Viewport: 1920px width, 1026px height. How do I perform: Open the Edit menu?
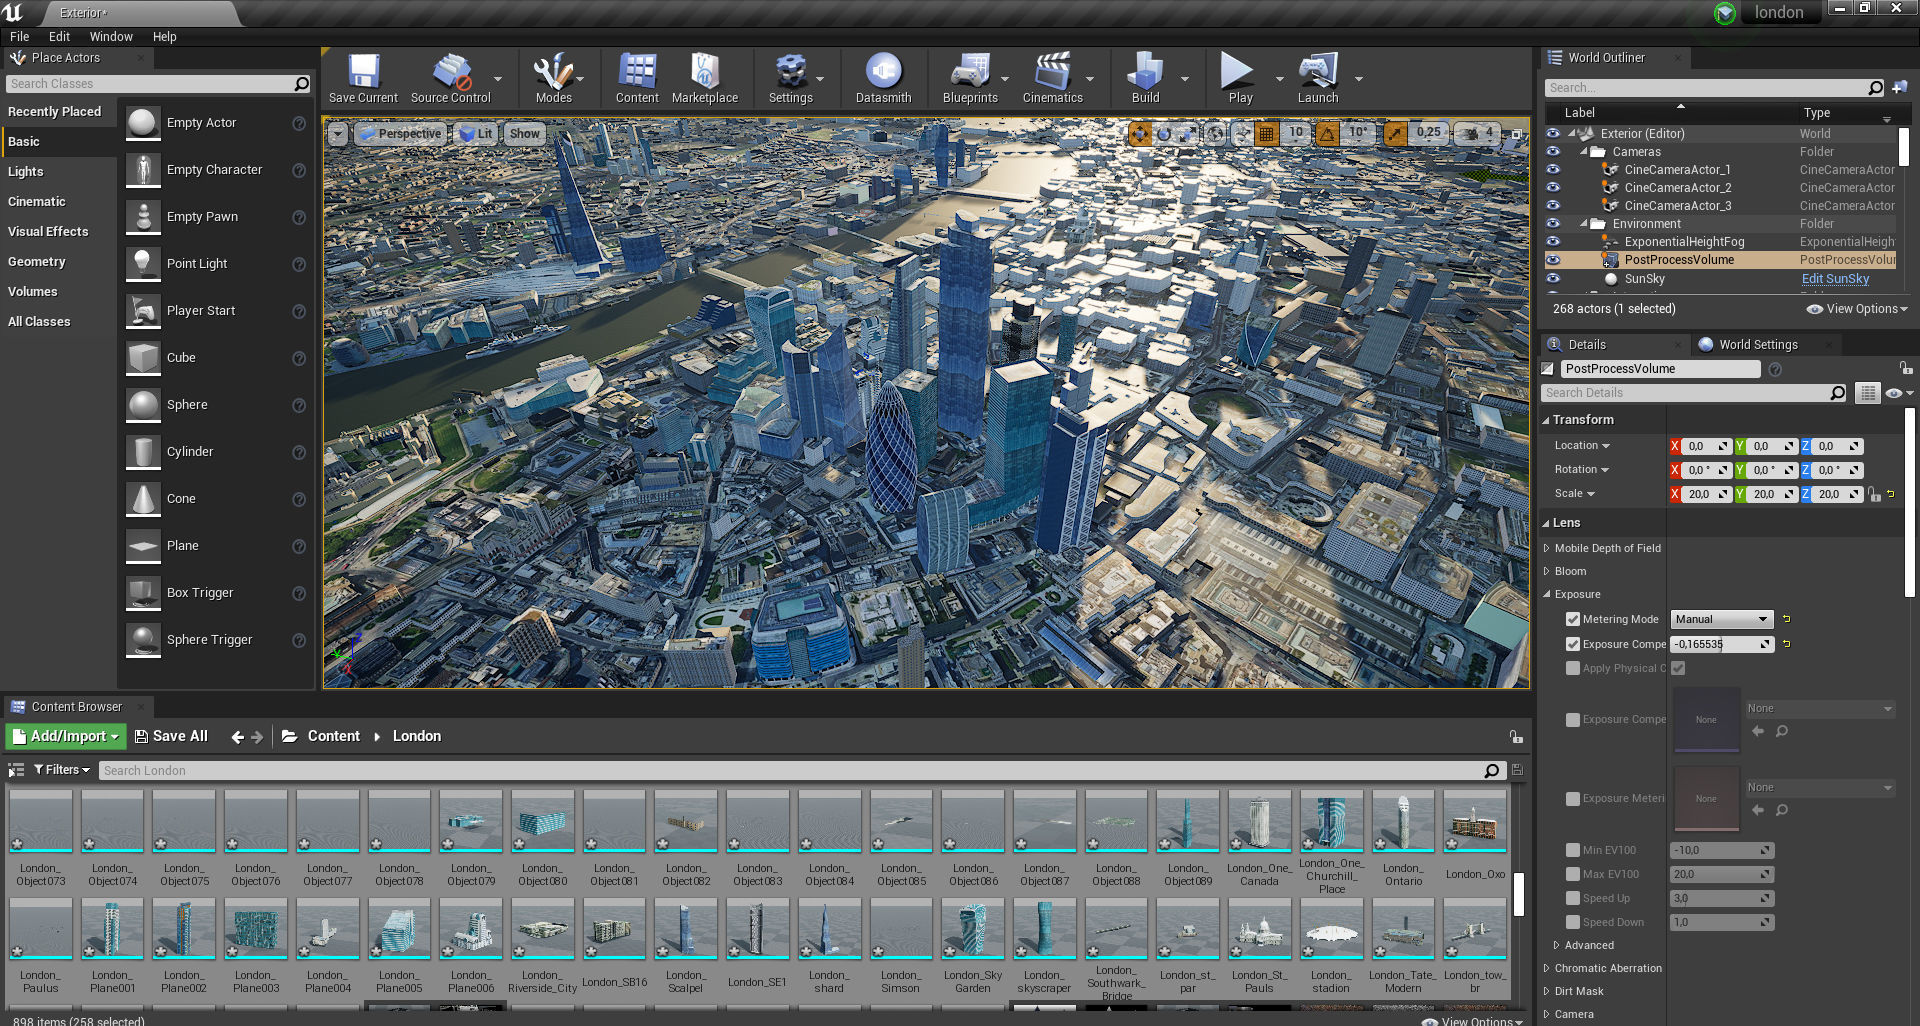tap(59, 37)
